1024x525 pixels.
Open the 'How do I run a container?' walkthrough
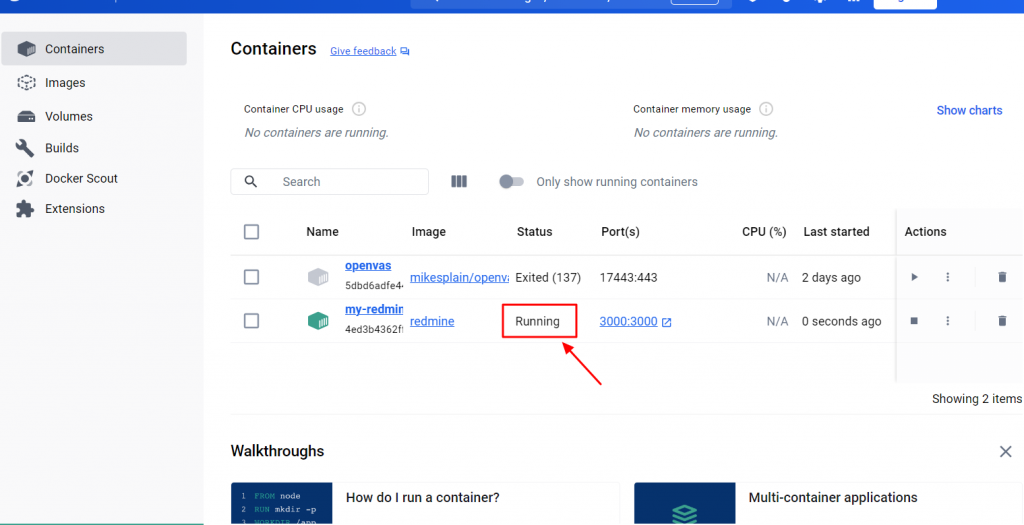pos(425,503)
